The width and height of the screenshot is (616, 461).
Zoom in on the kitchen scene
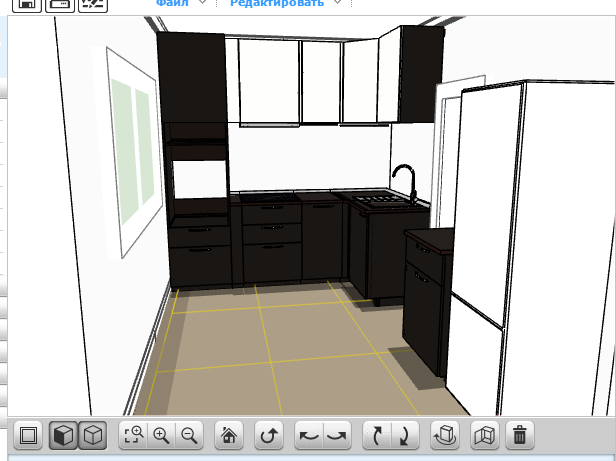[161, 436]
